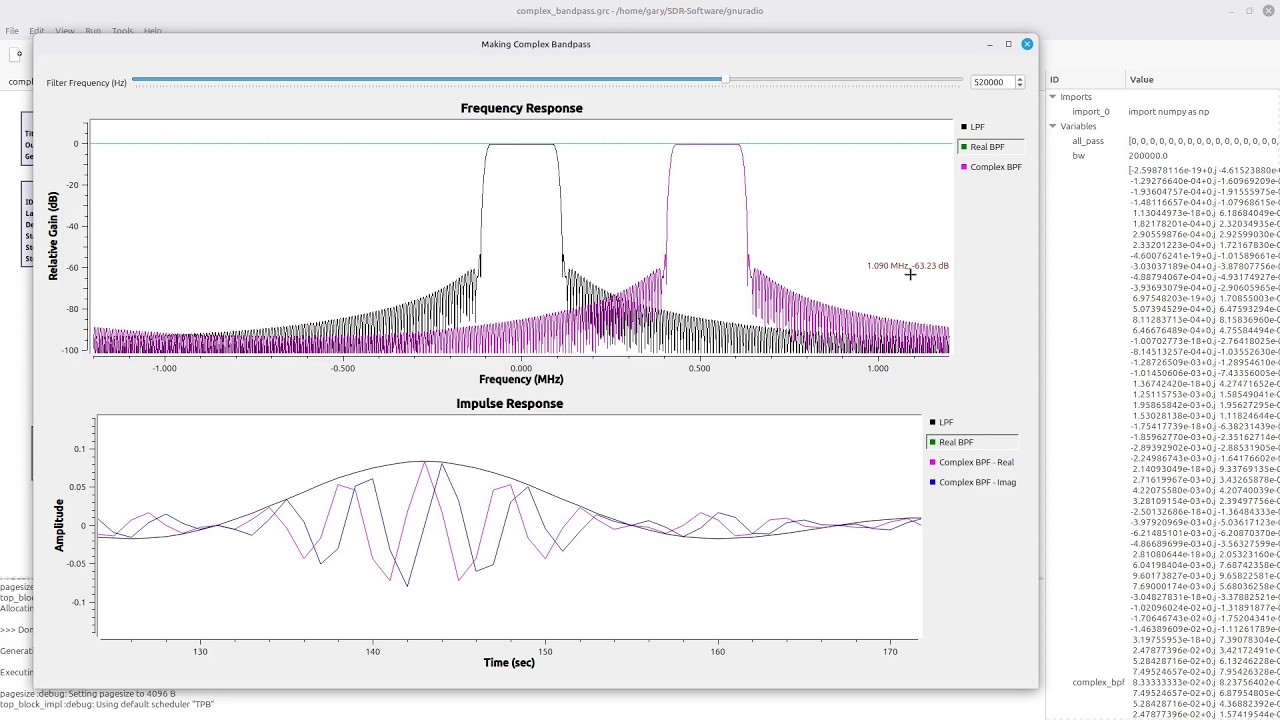The width and height of the screenshot is (1280, 720).
Task: Toggle Complex BPF - Imag trace in Impulse legend
Action: click(972, 482)
